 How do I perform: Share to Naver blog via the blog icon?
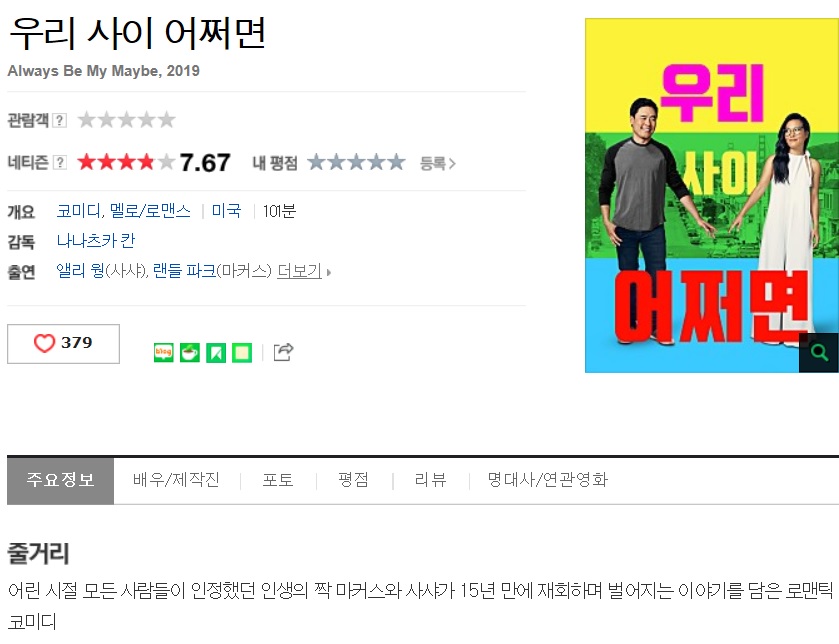[163, 352]
